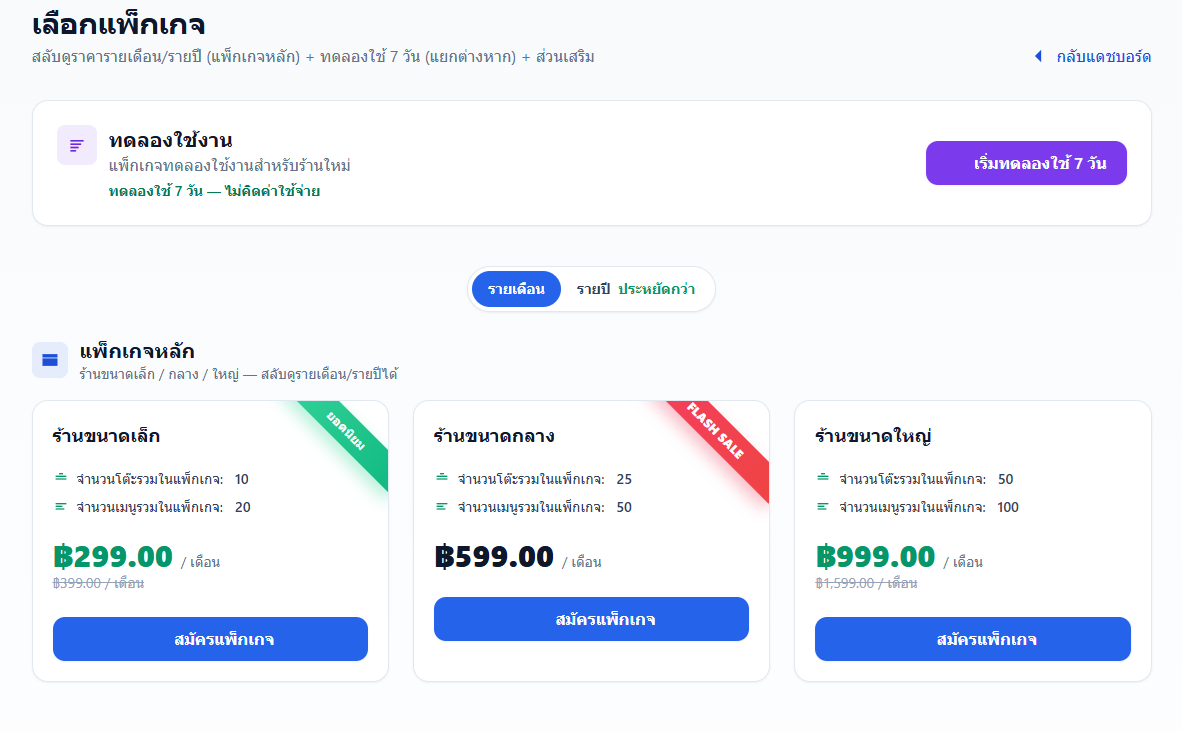This screenshot has width=1182, height=731.
Task: Subscribe to the ร้านขนาดใหญ่ package
Action: point(972,639)
